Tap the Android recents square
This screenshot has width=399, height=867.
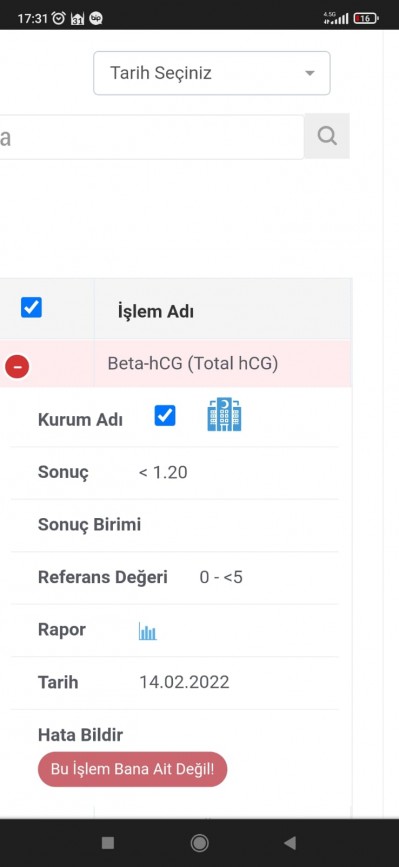pos(108,843)
